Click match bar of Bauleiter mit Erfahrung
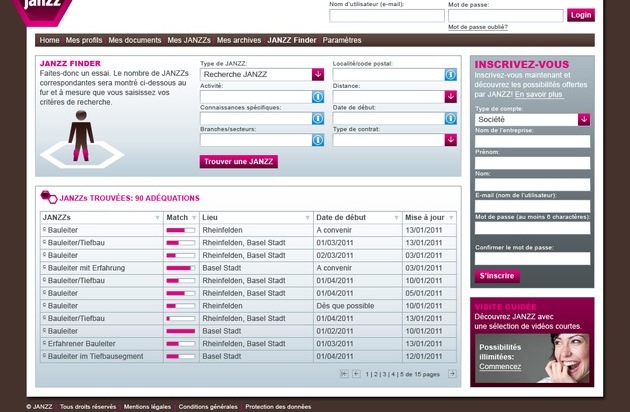 (x=180, y=268)
